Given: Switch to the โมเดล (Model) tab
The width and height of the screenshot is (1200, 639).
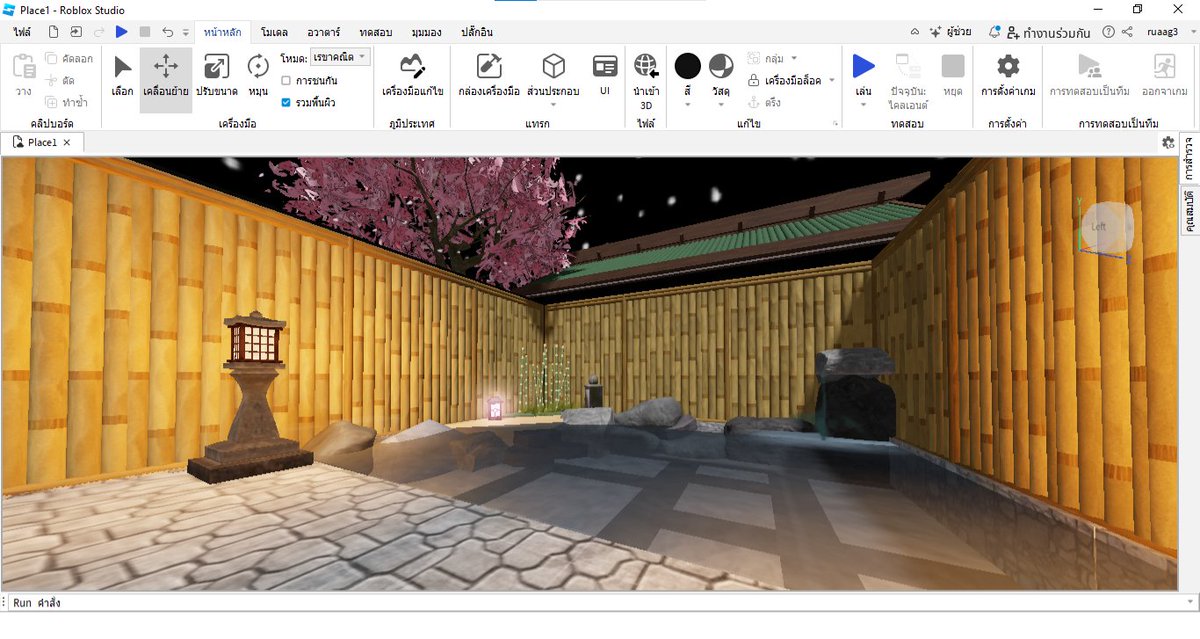Looking at the screenshot, I should (x=275, y=32).
